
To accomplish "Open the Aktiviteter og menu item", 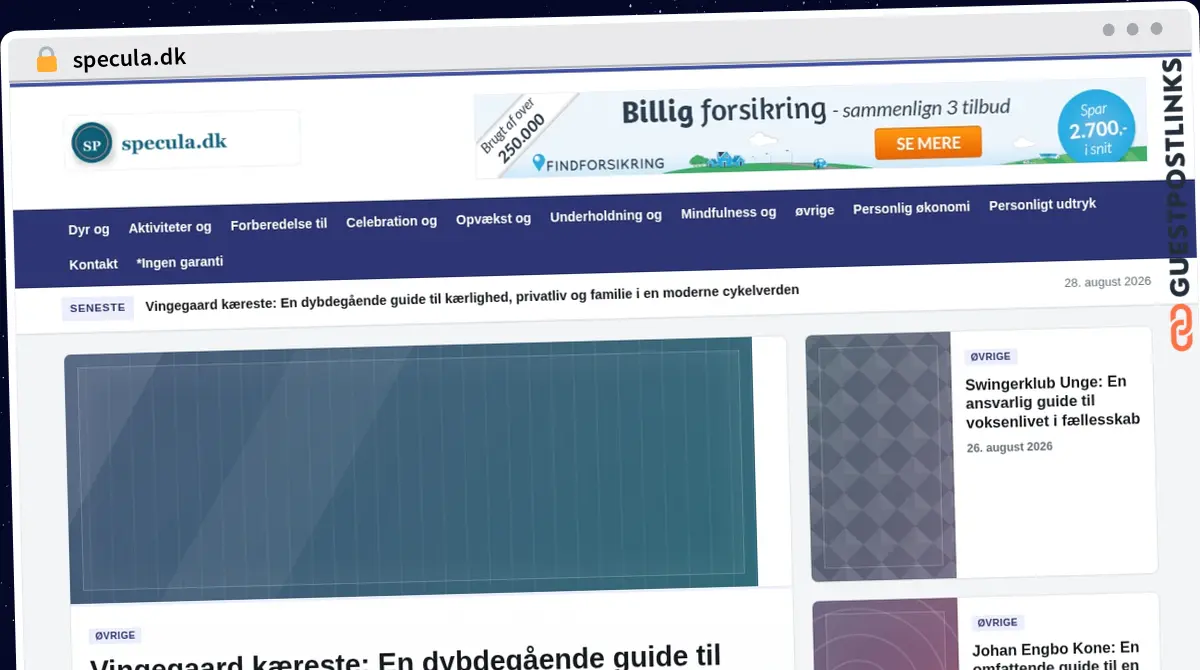I will 170,227.
